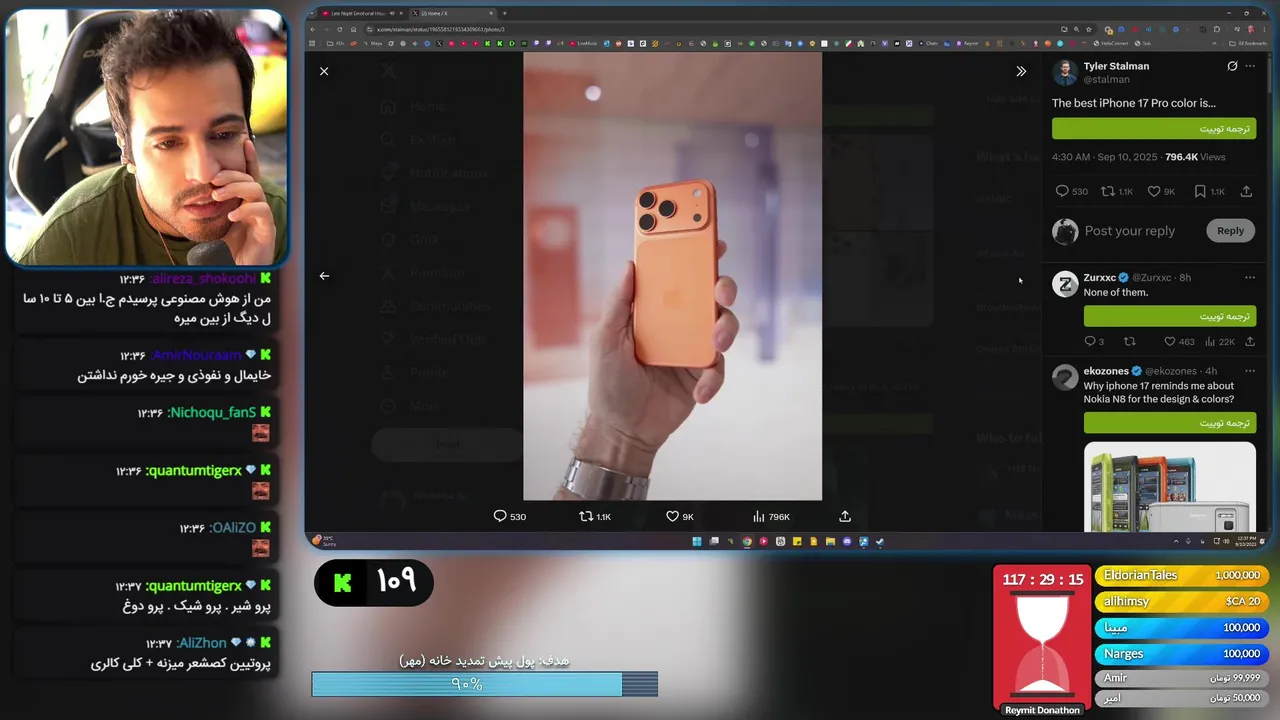
Task: Click Narges 100,000 donation entry
Action: 1182,653
